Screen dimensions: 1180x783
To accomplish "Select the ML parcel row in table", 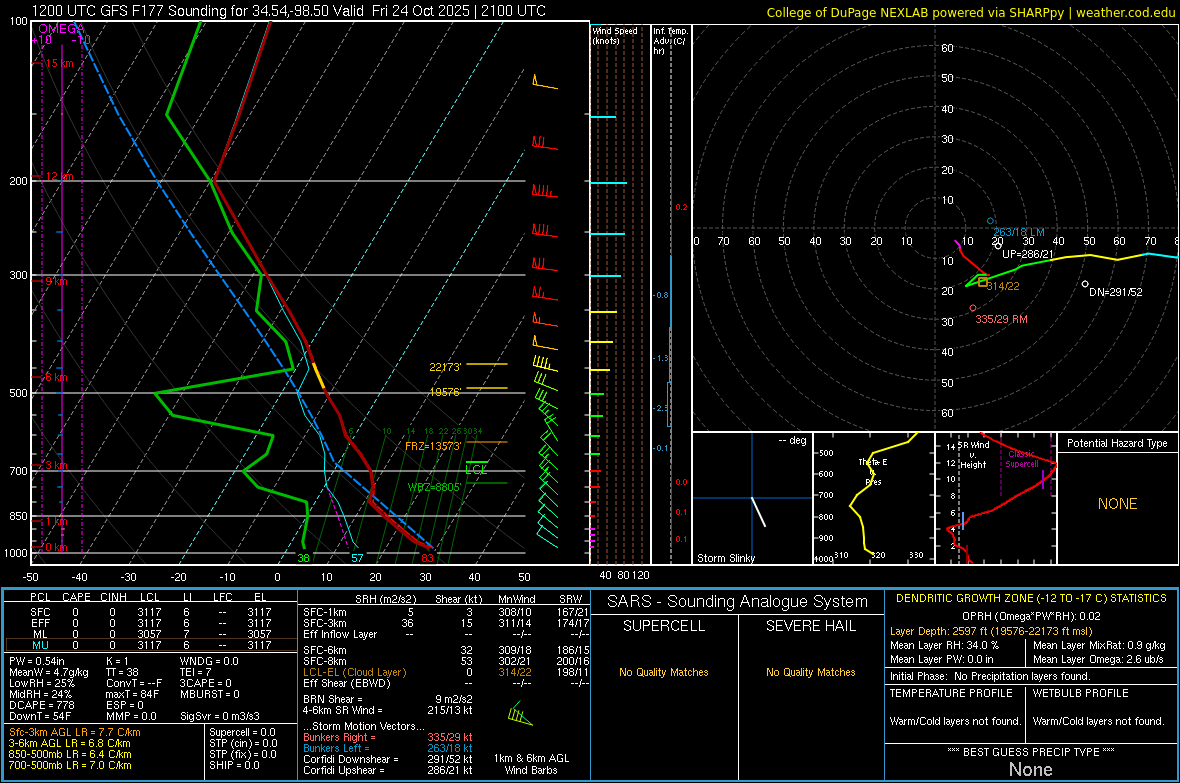I will tap(149, 634).
